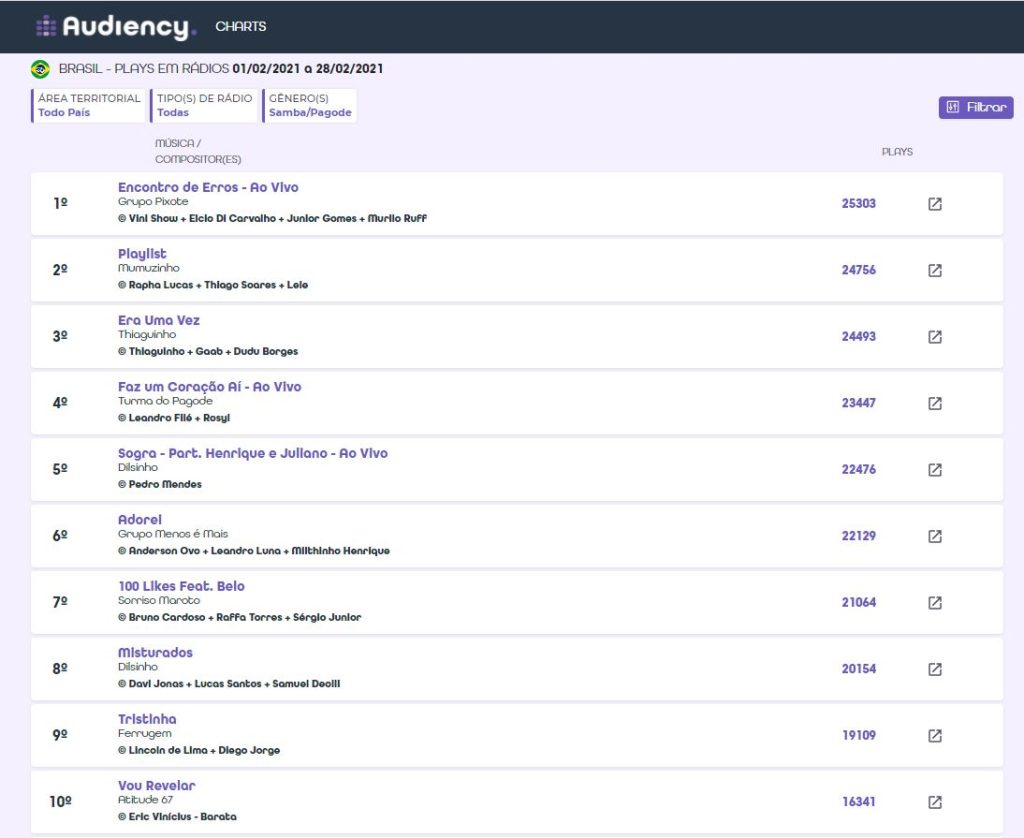This screenshot has width=1024, height=838.
Task: Click the Plays column header
Action: coord(897,152)
